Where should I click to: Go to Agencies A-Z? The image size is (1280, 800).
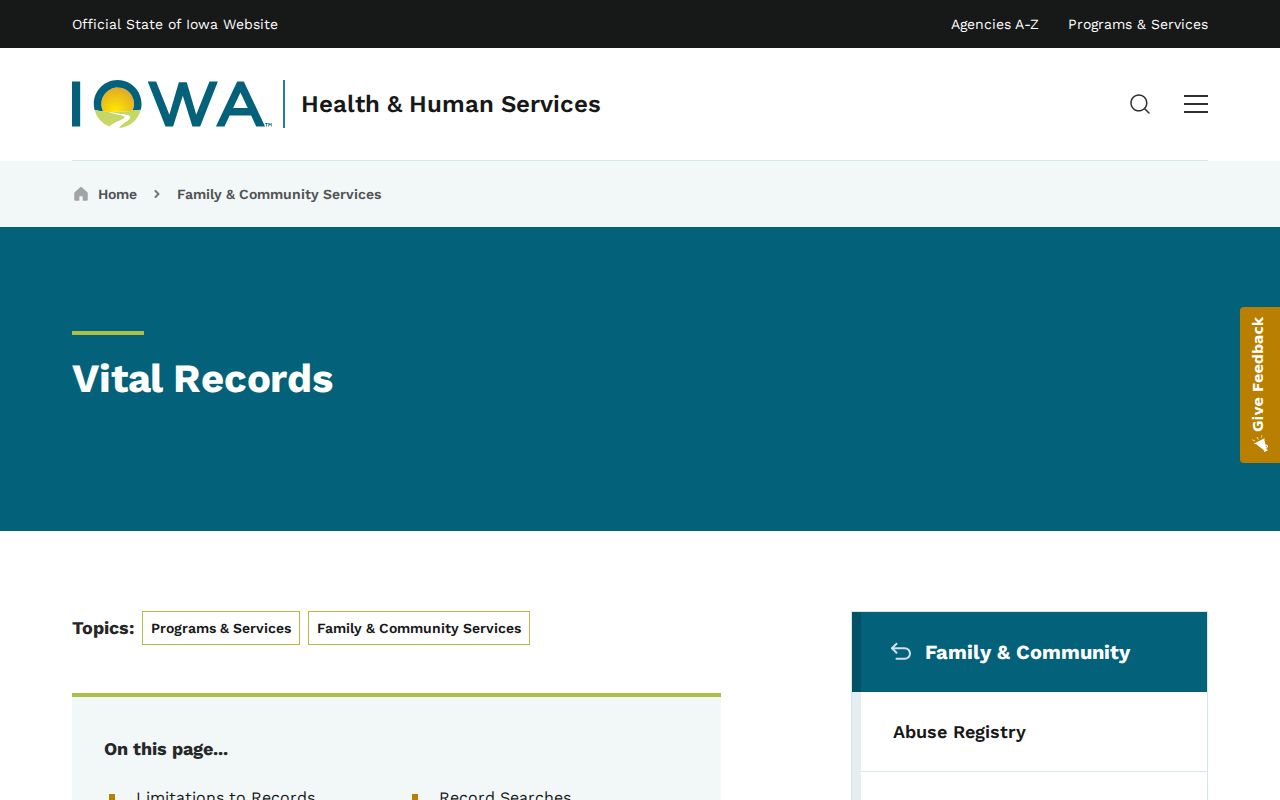pyautogui.click(x=995, y=24)
